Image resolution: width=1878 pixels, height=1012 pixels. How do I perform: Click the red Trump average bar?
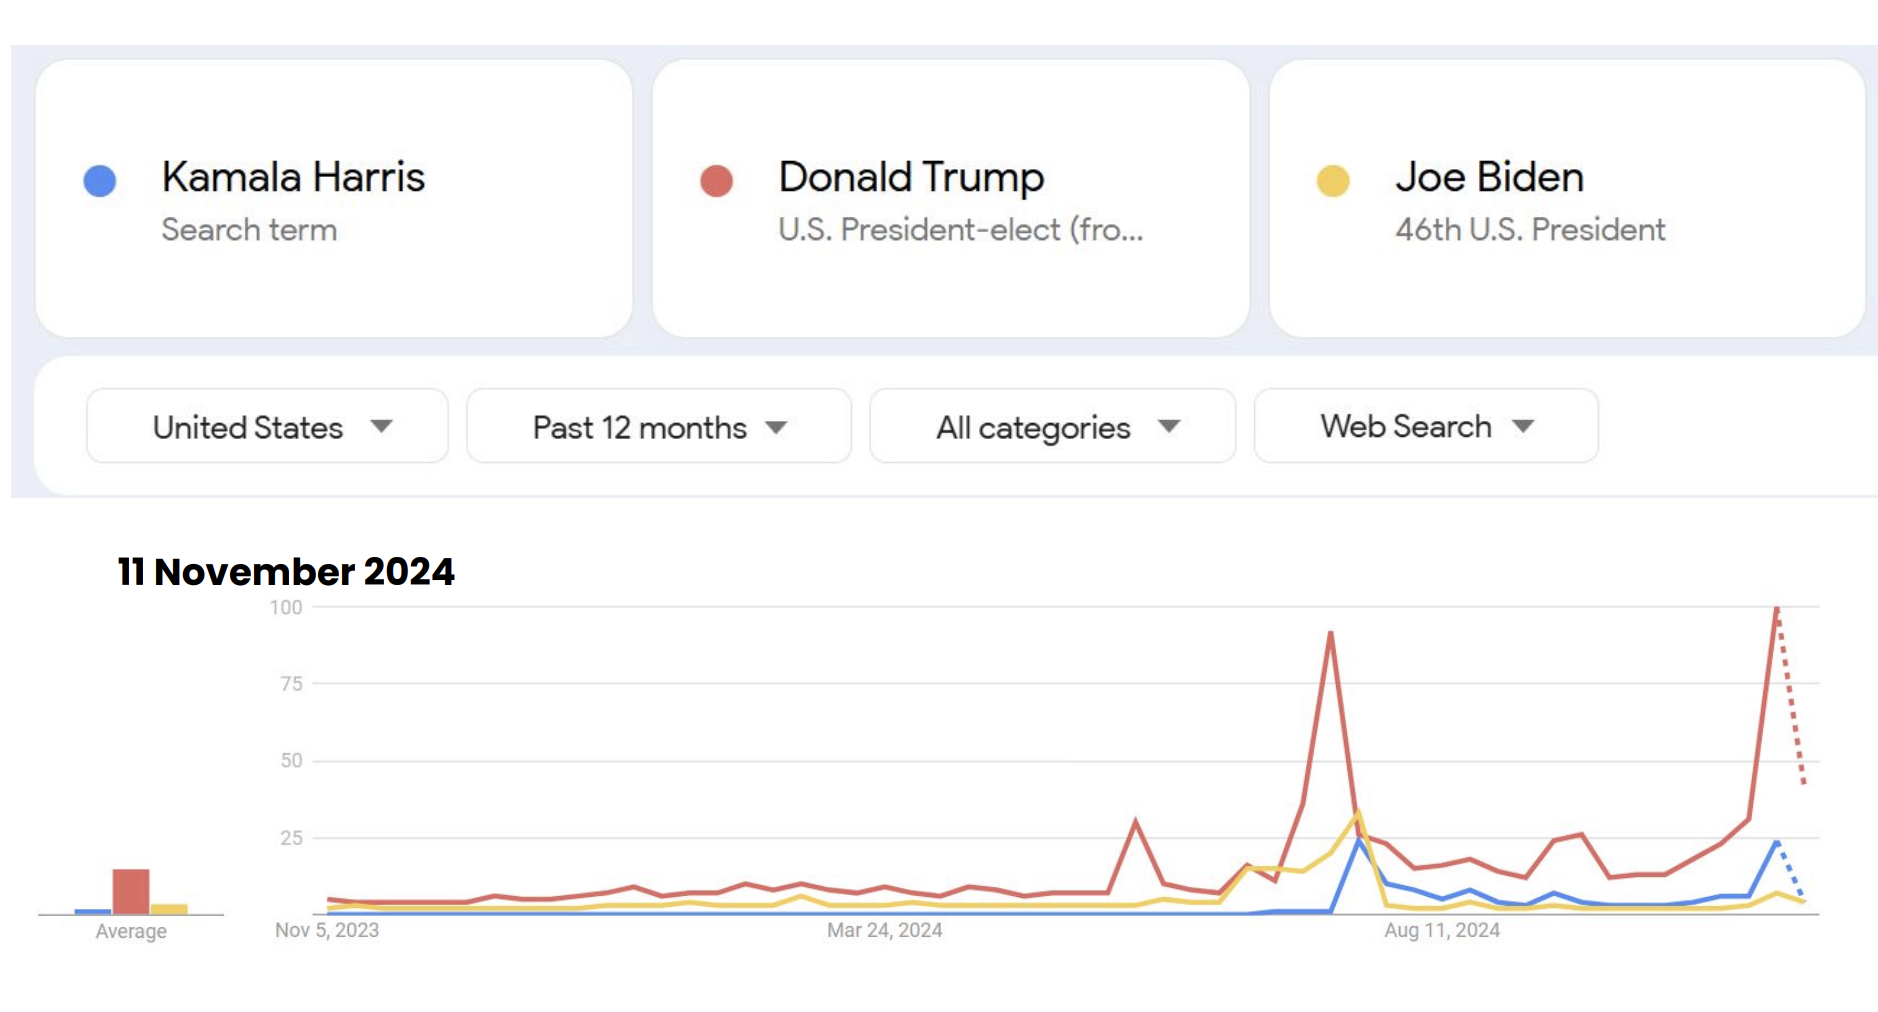[x=131, y=891]
